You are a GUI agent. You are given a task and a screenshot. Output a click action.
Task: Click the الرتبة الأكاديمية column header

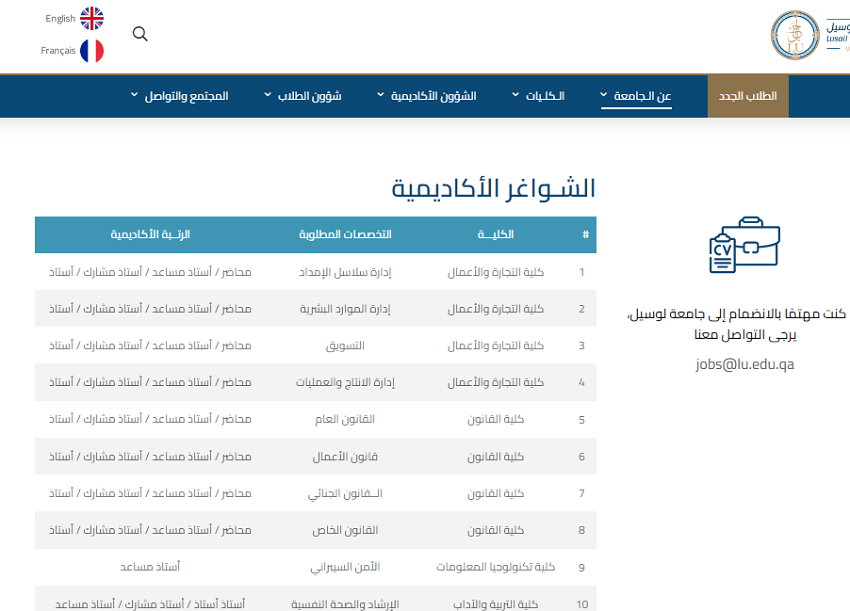150,235
